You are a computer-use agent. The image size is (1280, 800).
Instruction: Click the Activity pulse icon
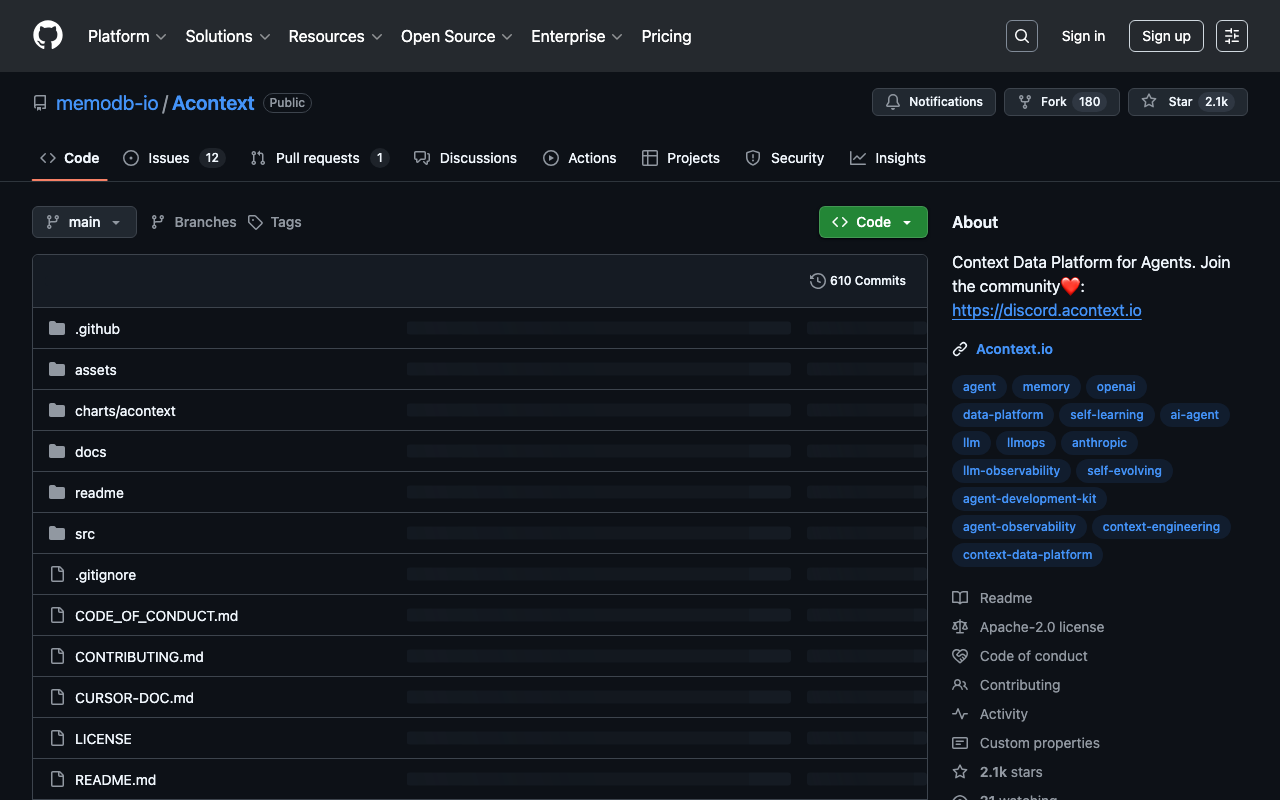960,714
